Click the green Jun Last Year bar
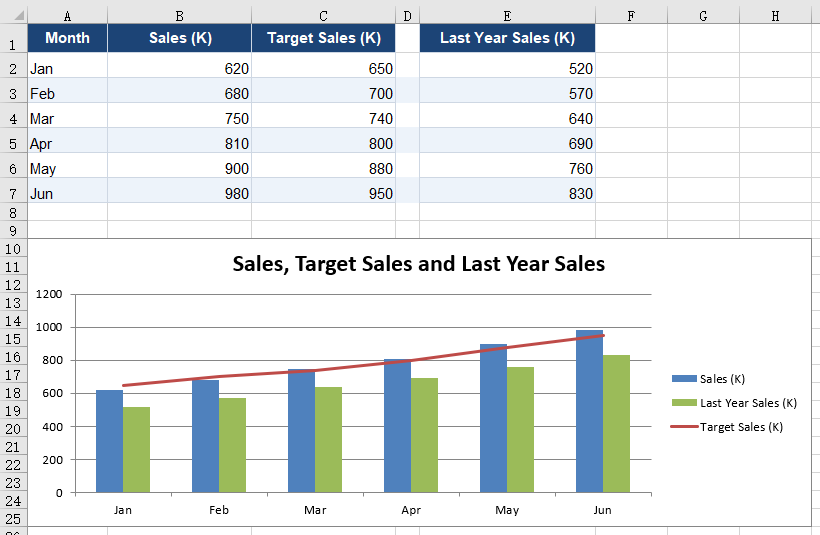The image size is (820, 535). (617, 424)
